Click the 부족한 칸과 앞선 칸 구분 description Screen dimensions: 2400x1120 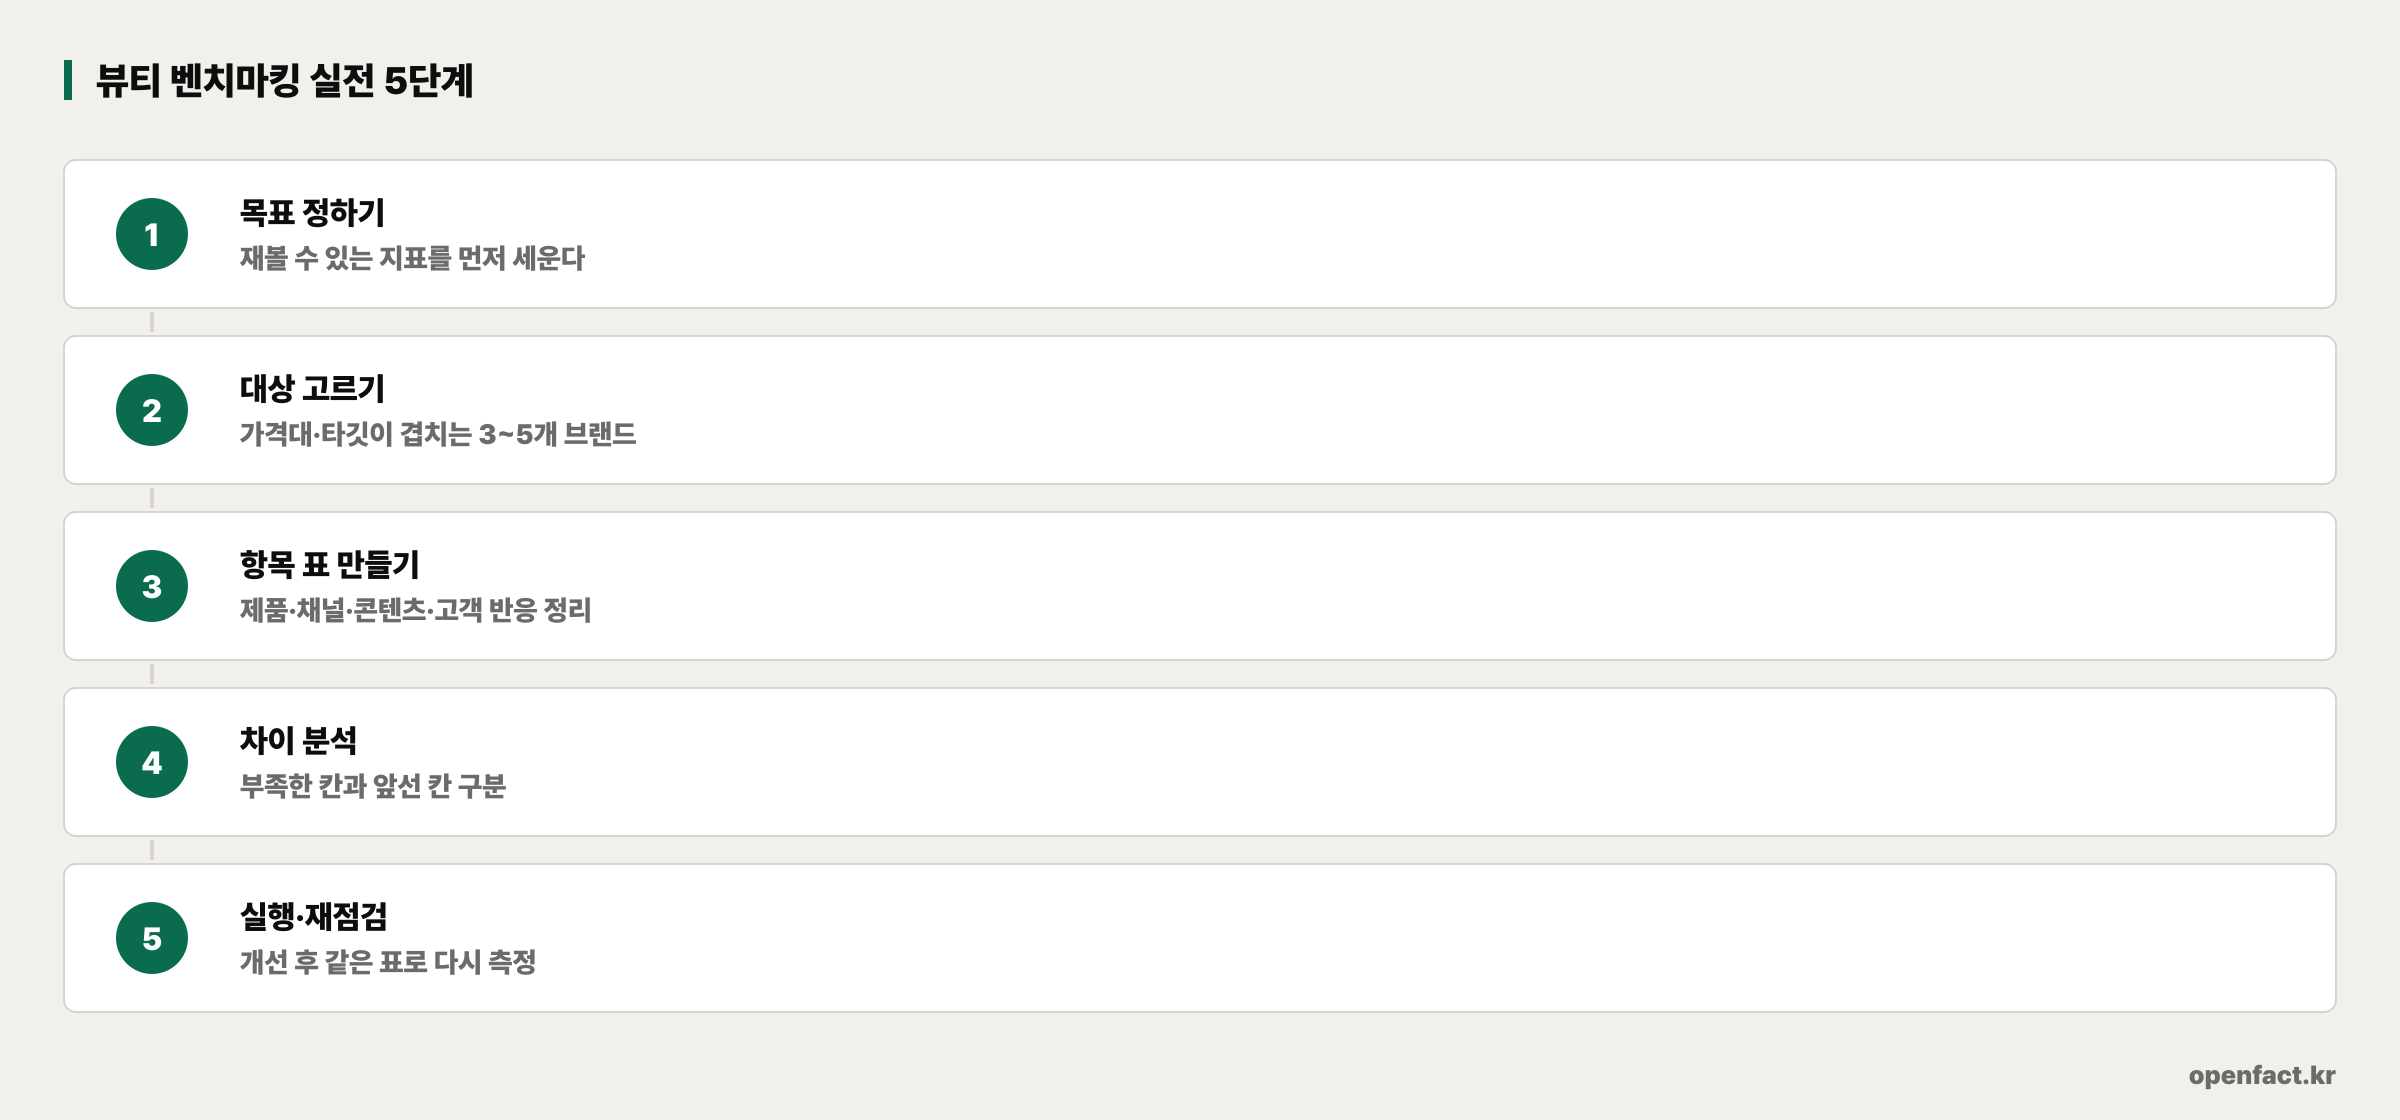click(373, 786)
